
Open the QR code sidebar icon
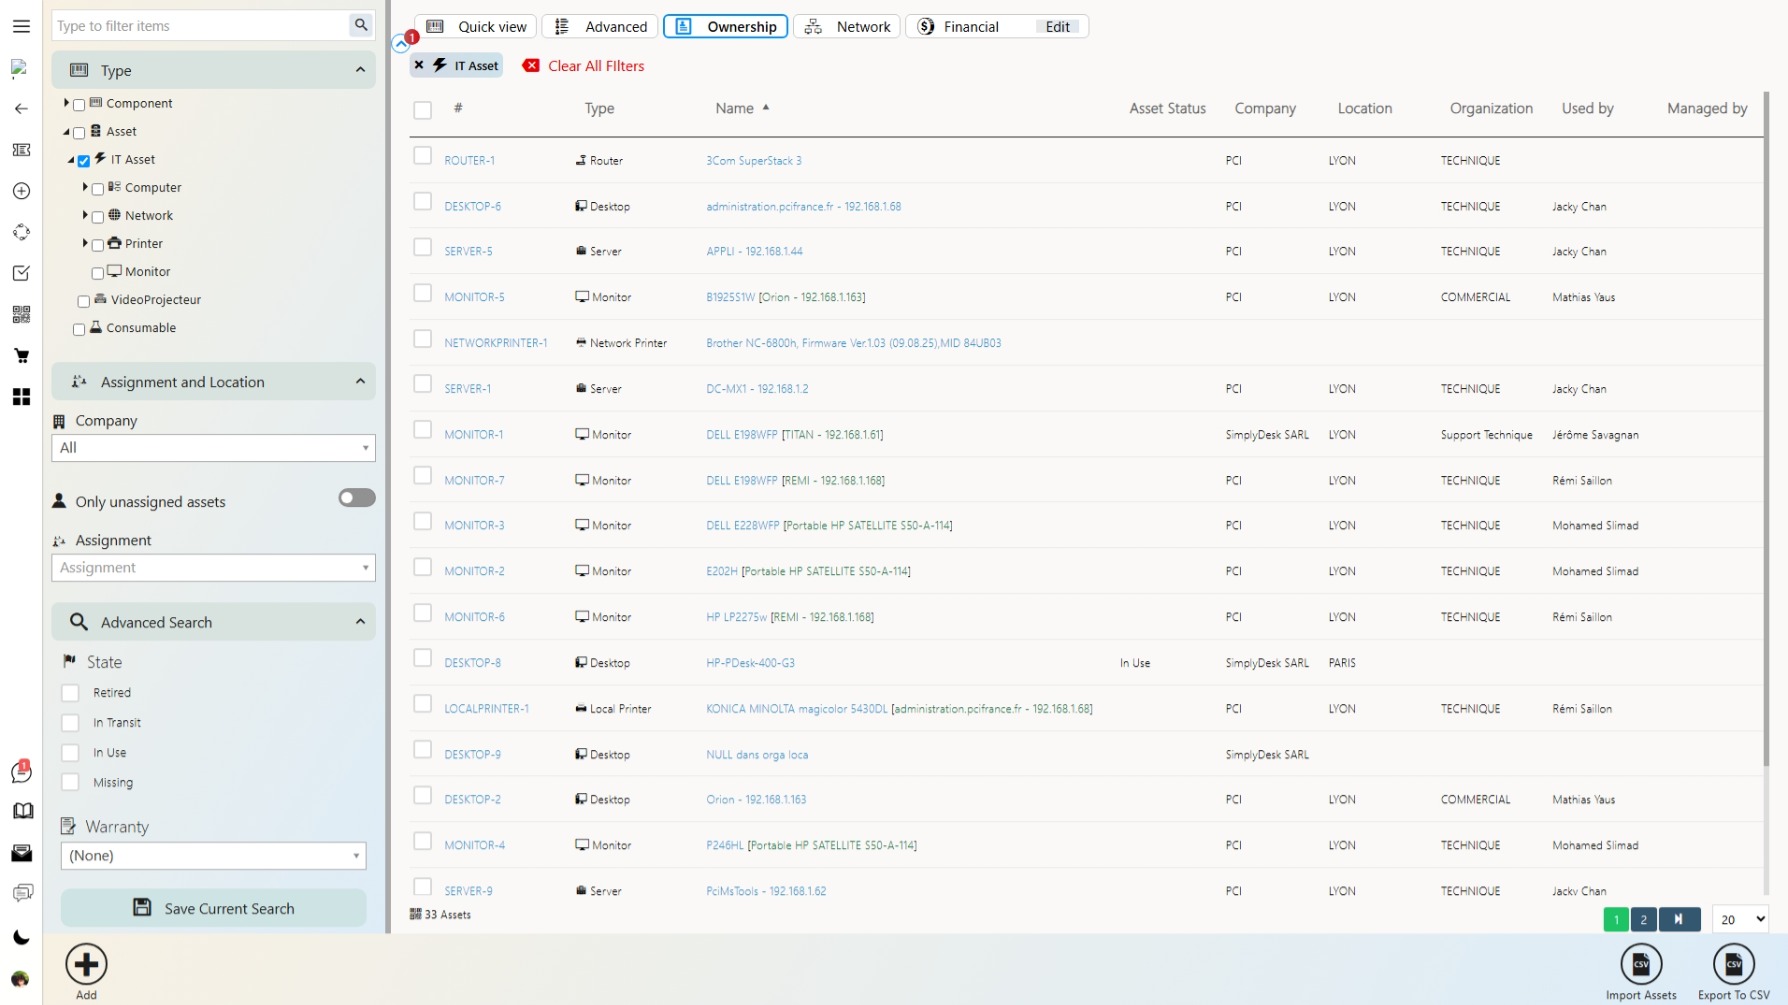pos(21,315)
